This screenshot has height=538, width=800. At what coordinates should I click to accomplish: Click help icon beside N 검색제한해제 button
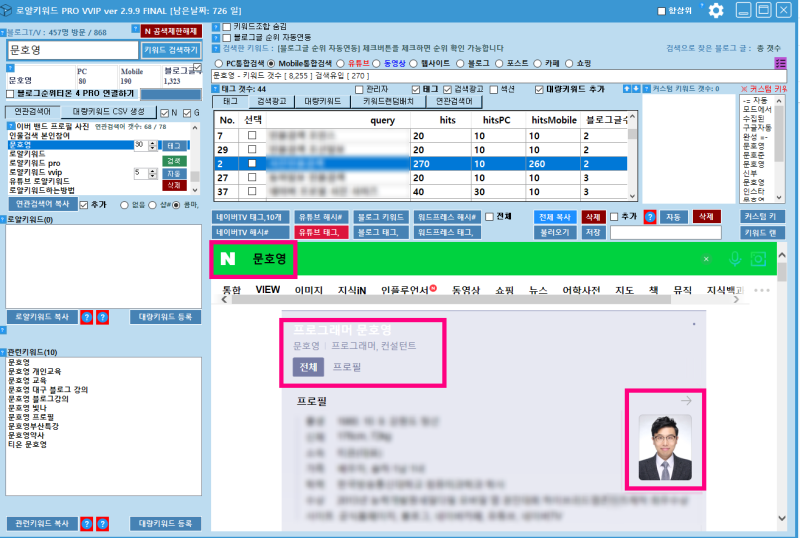click(135, 30)
